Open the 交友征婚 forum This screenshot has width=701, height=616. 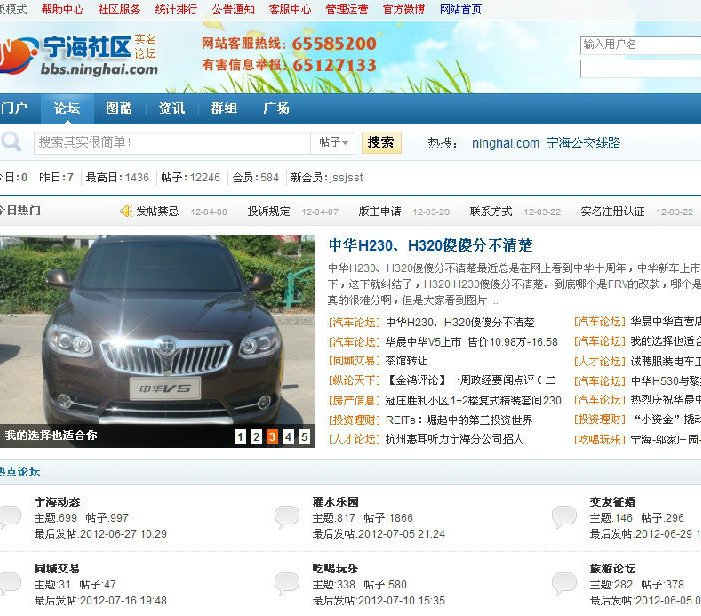(x=612, y=502)
